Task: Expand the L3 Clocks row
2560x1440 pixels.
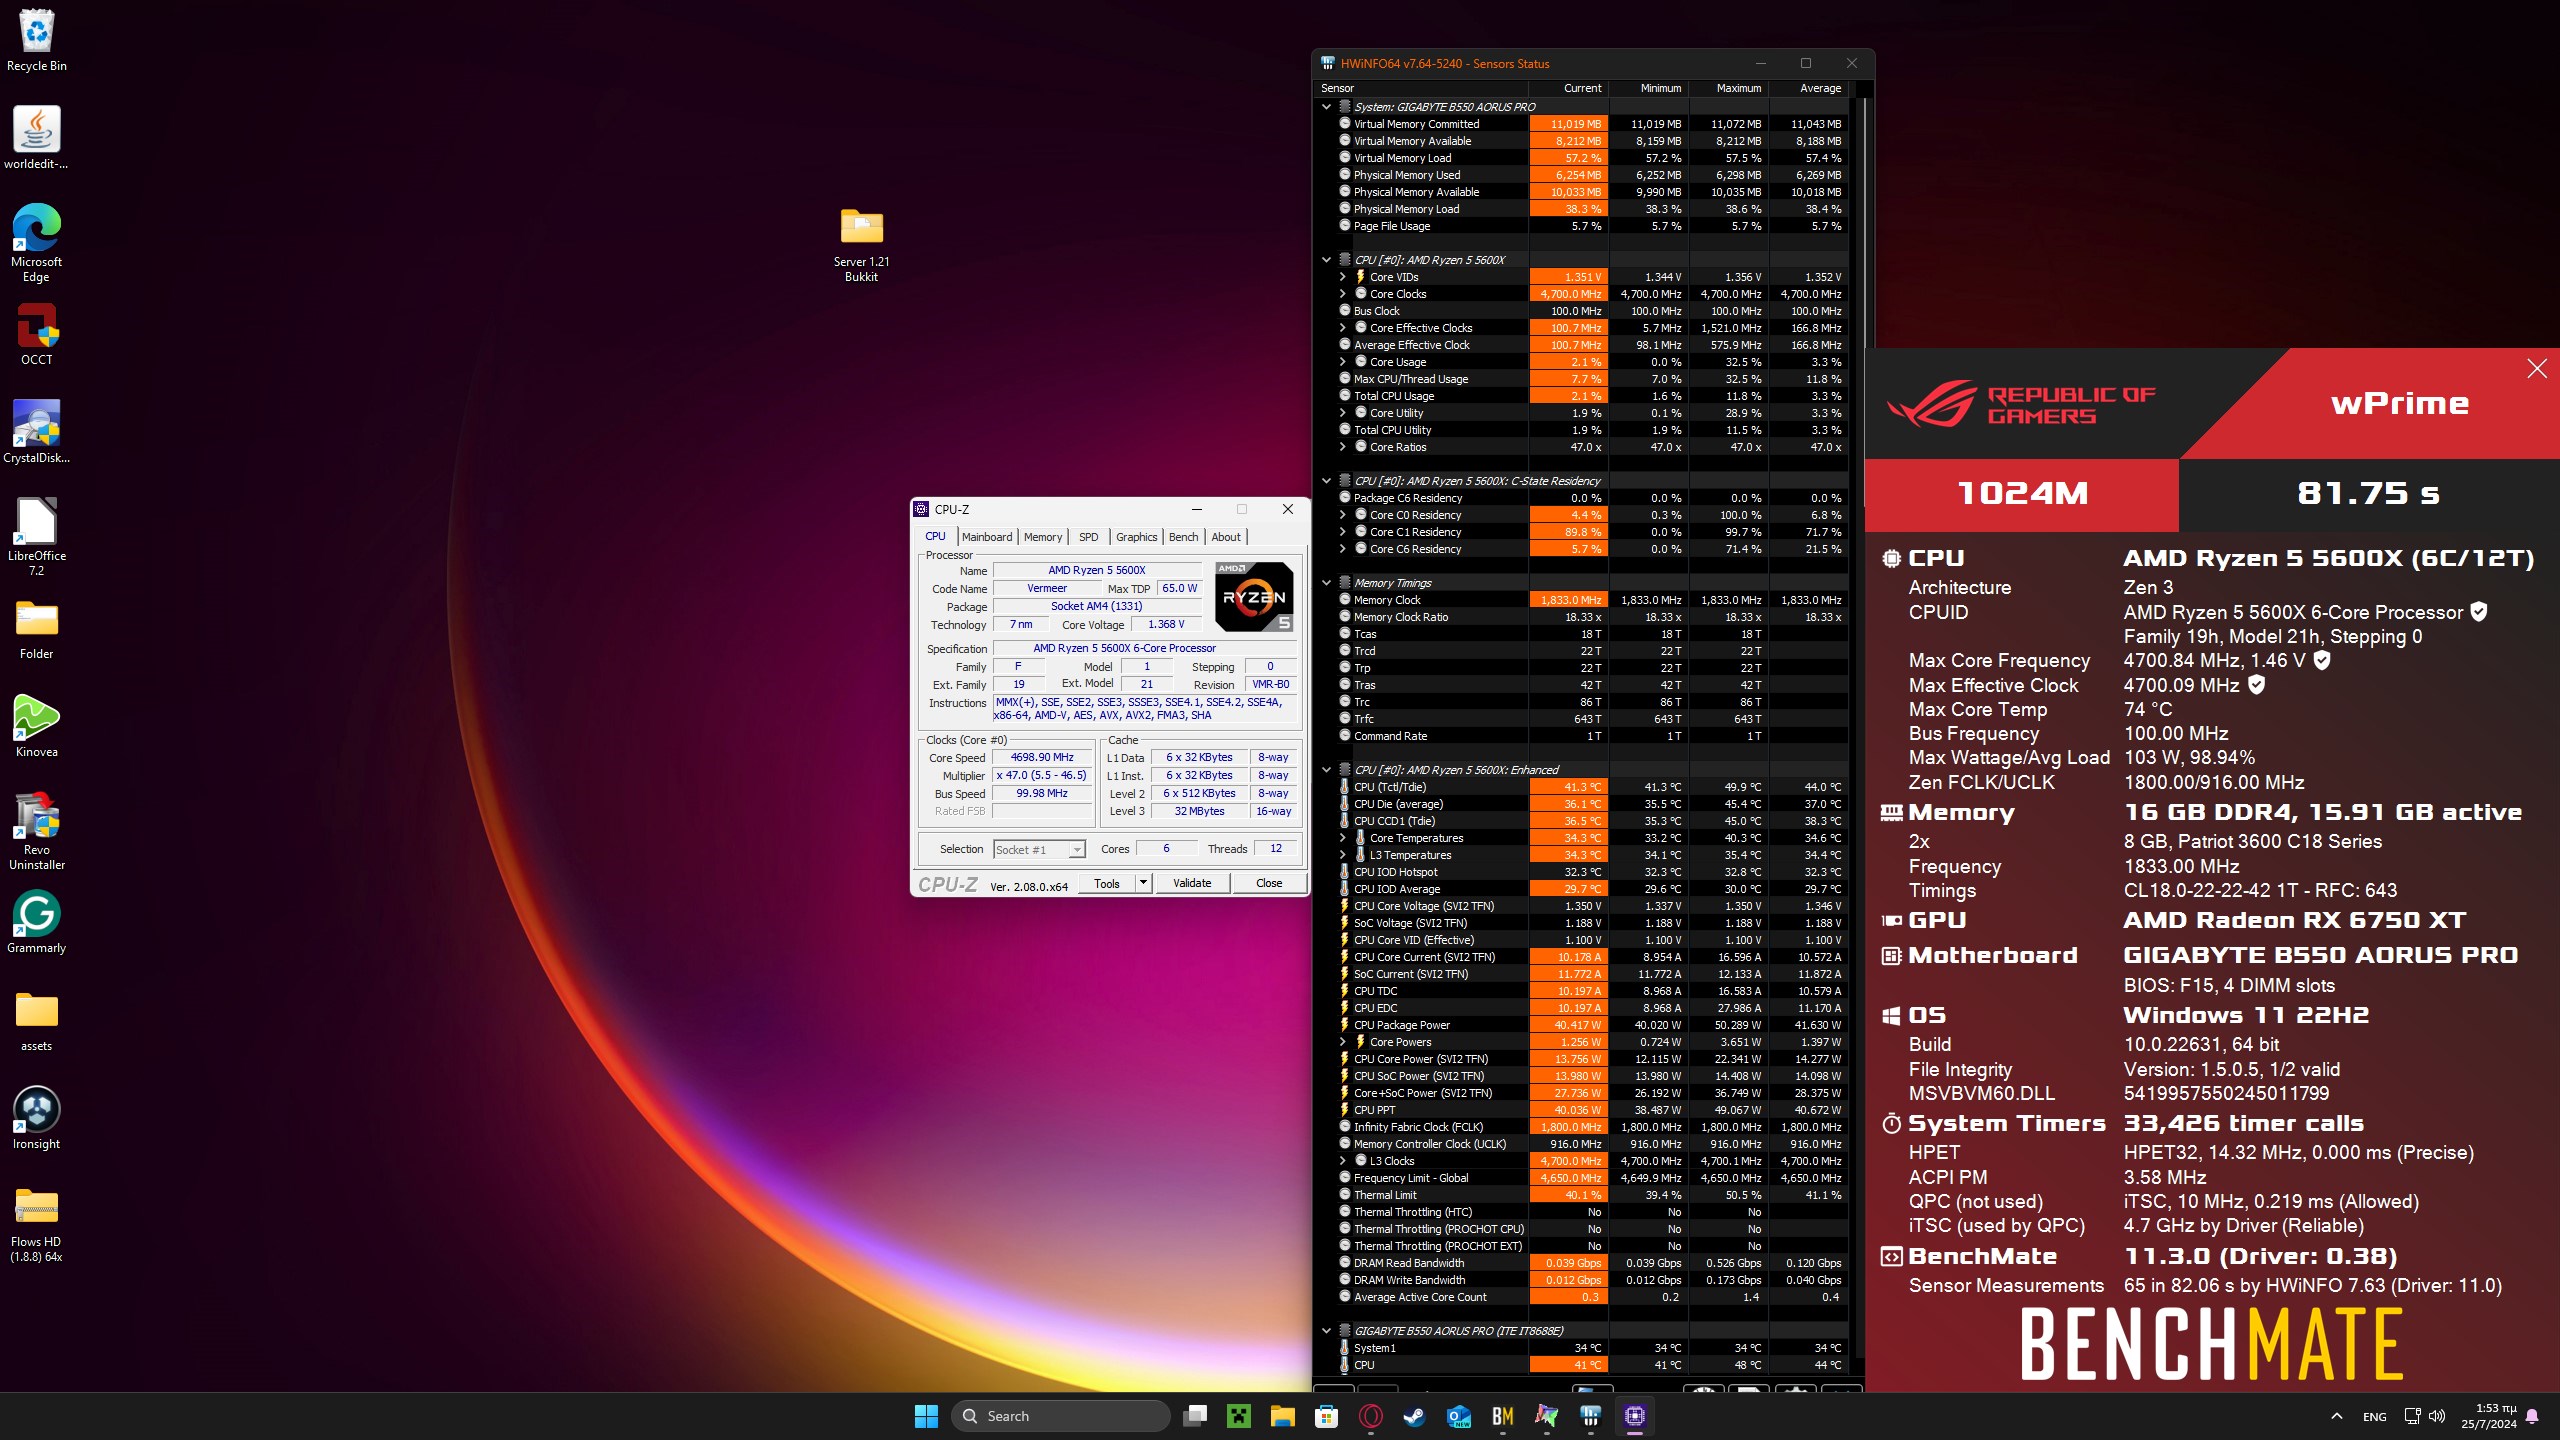Action: pos(1343,1161)
